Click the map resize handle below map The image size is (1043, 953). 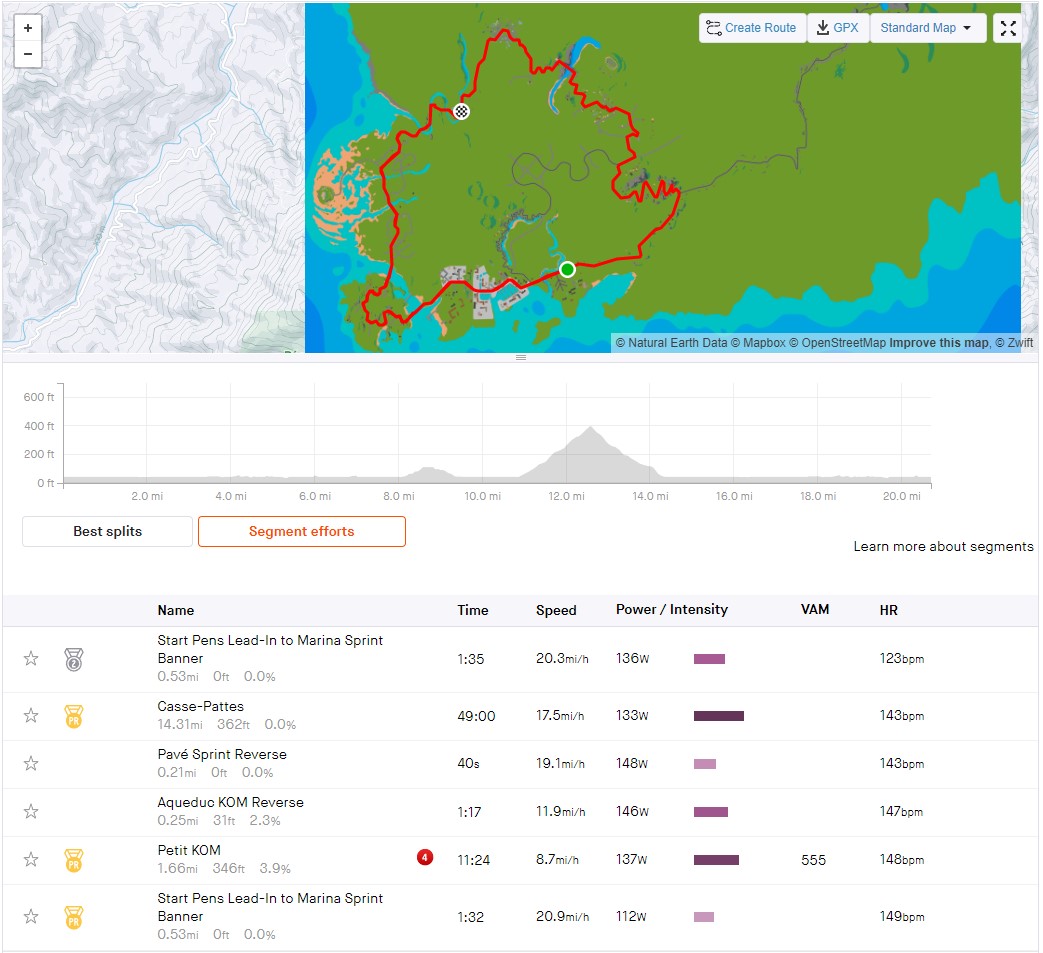pos(521,357)
